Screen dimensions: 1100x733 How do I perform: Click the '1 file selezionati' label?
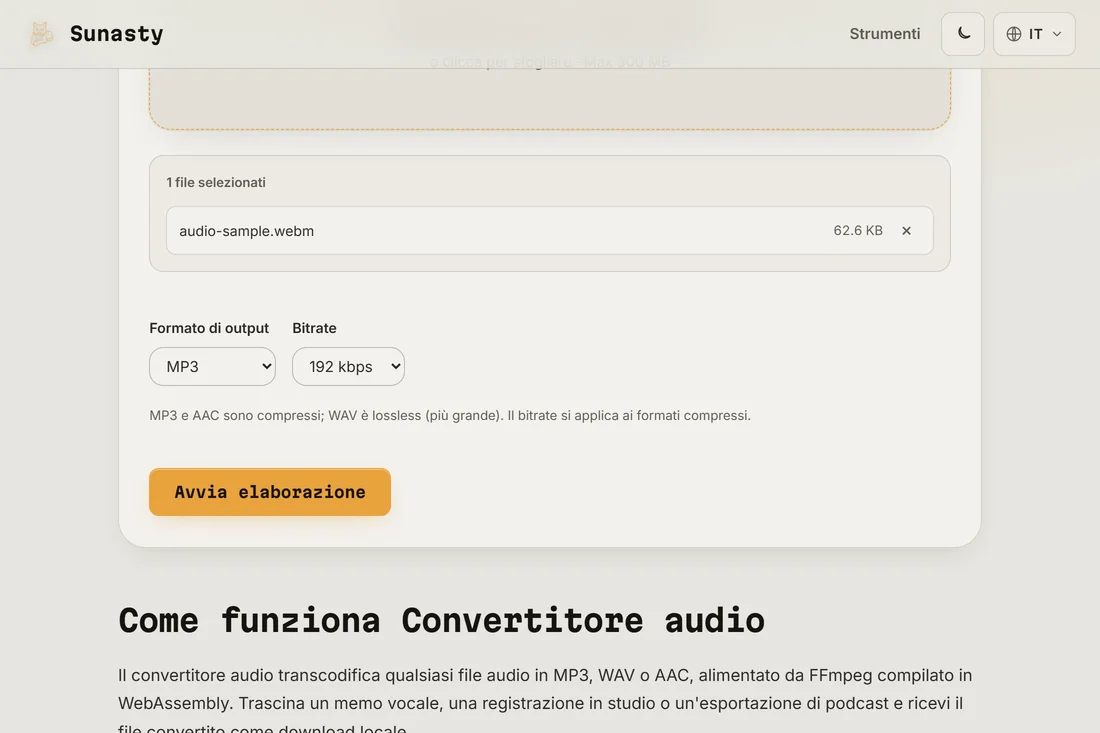216,182
